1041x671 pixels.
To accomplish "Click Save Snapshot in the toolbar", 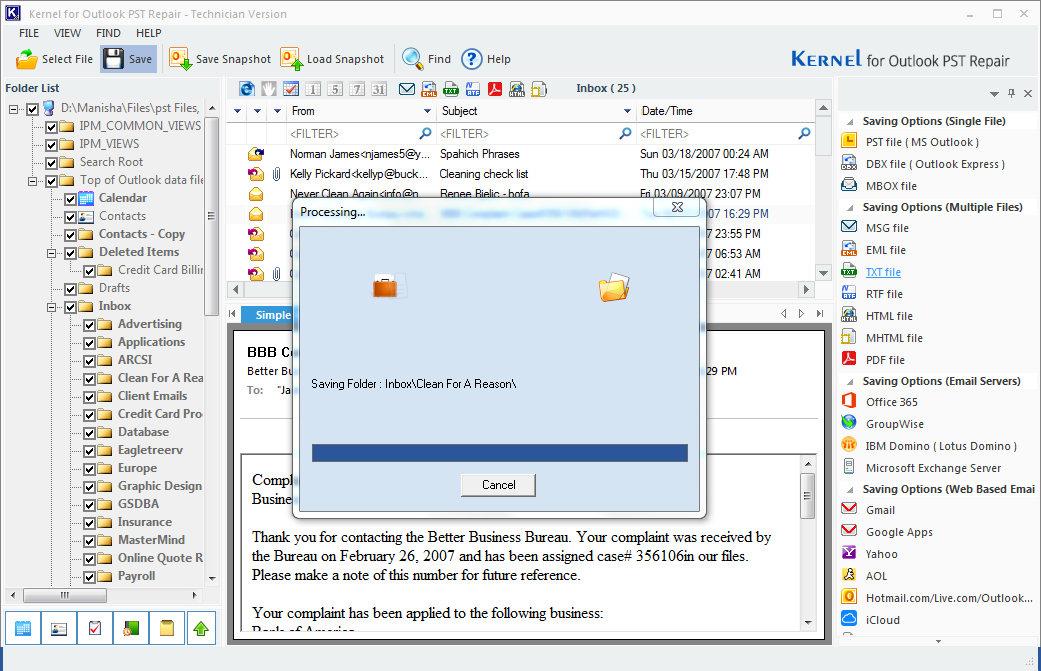I will point(220,59).
